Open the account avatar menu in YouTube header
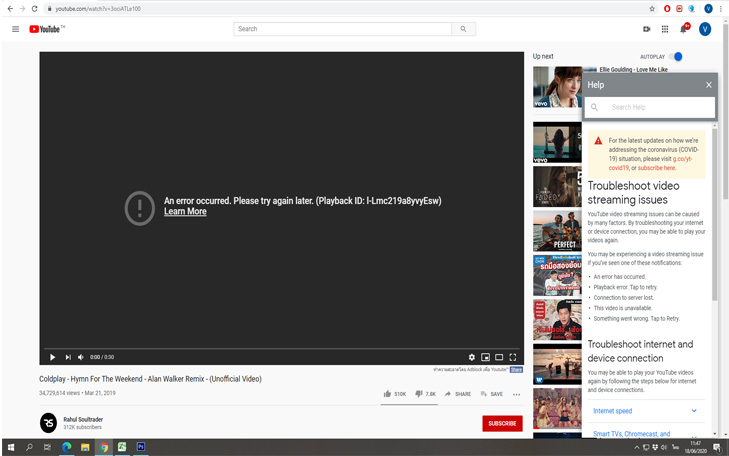Image resolution: width=729 pixels, height=456 pixels. click(705, 29)
